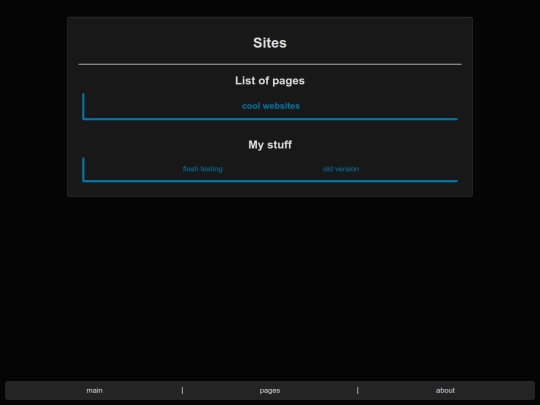This screenshot has width=540, height=405.
Task: Click the My stuff heading
Action: click(270, 145)
